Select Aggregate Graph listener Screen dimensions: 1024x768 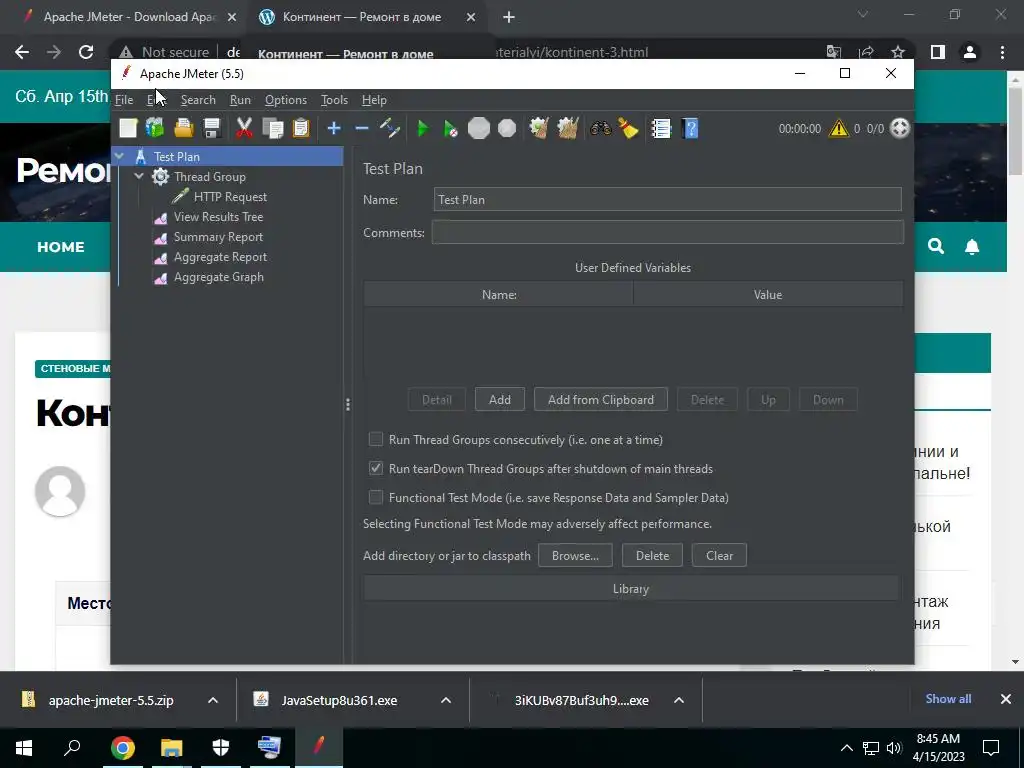[219, 277]
